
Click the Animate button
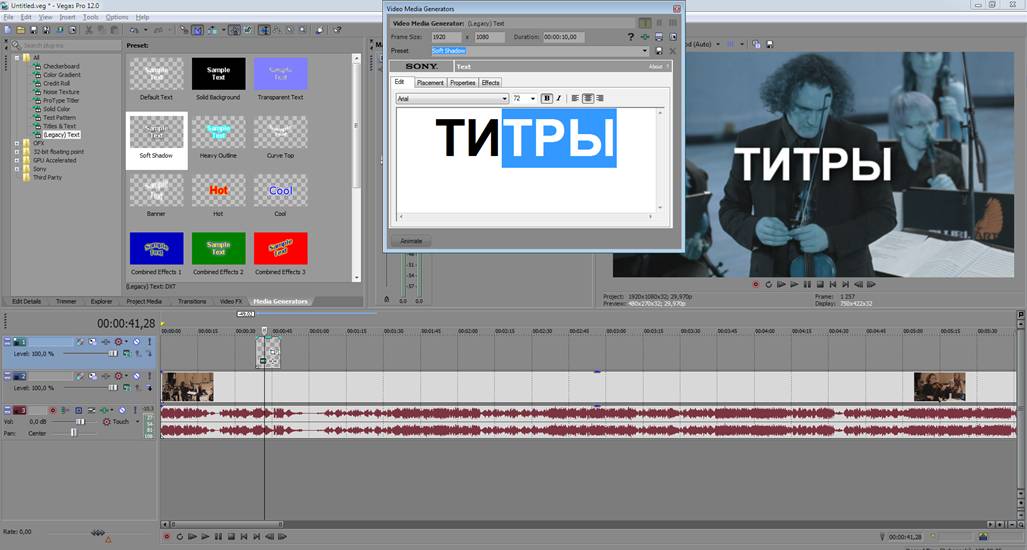coord(411,241)
